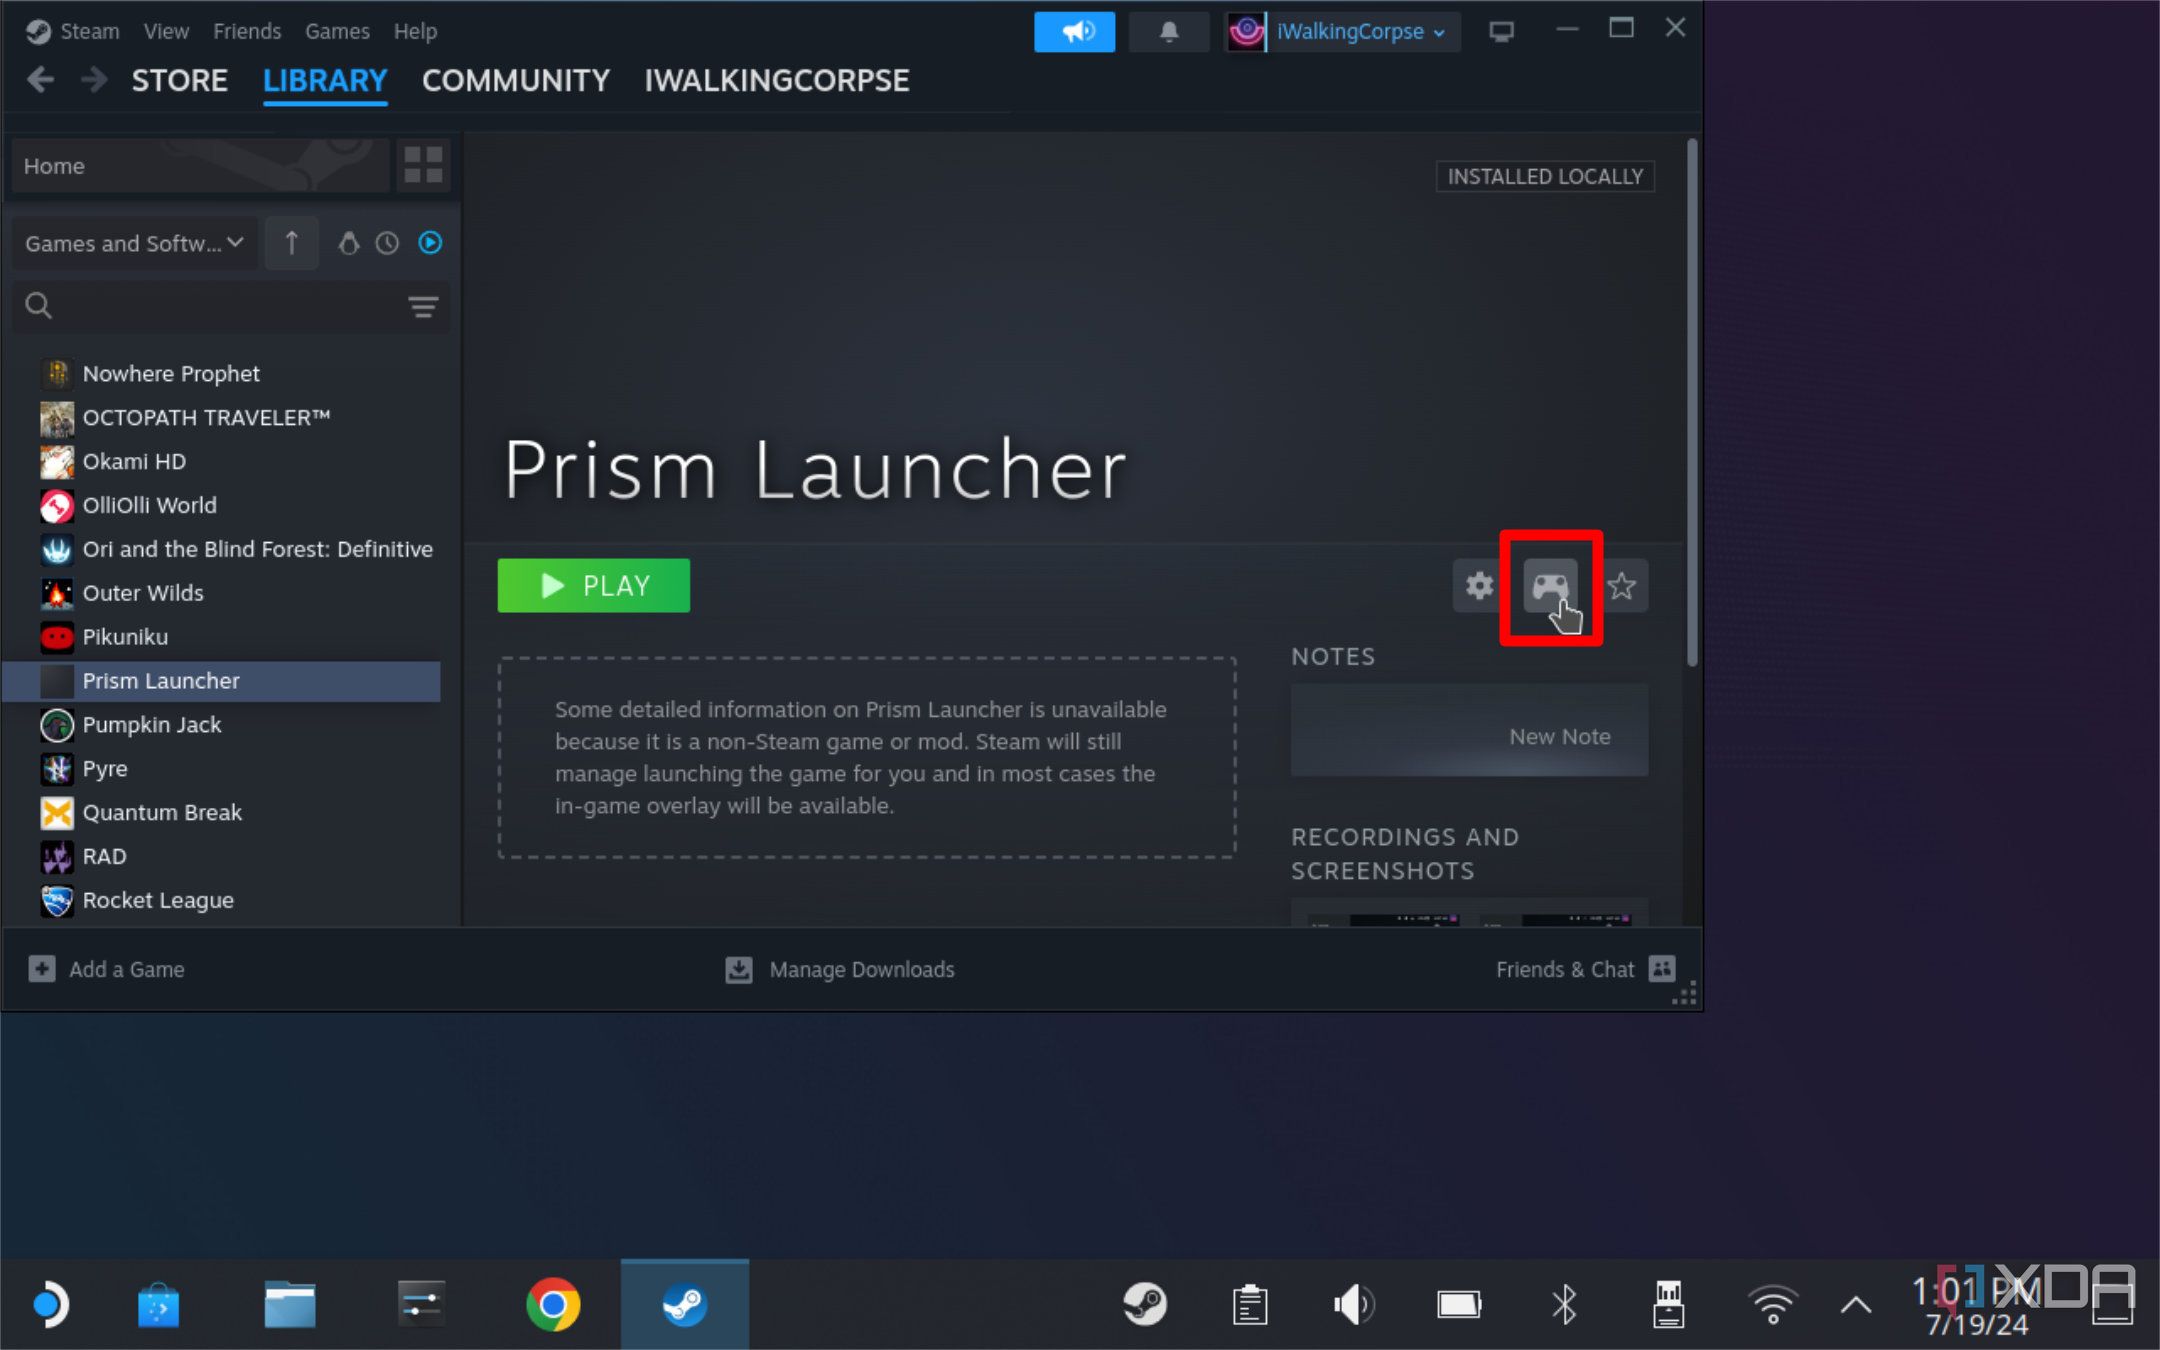The image size is (2160, 1350).
Task: Enter Big Picture mode monitor icon
Action: (x=1501, y=32)
